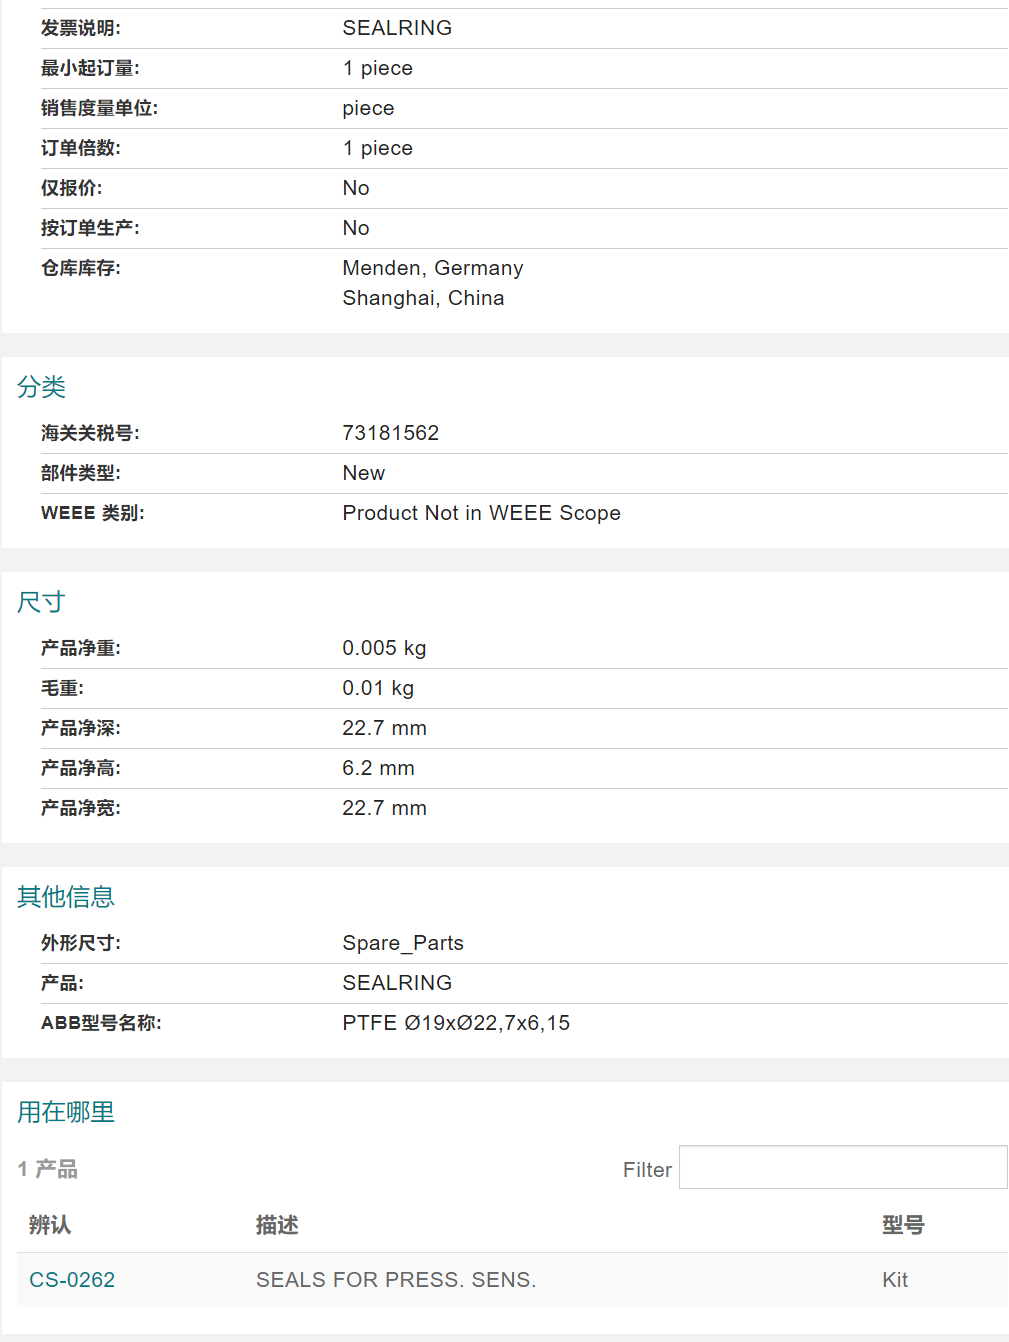Sort by the 描述 column header
This screenshot has width=1009, height=1342.
[277, 1225]
